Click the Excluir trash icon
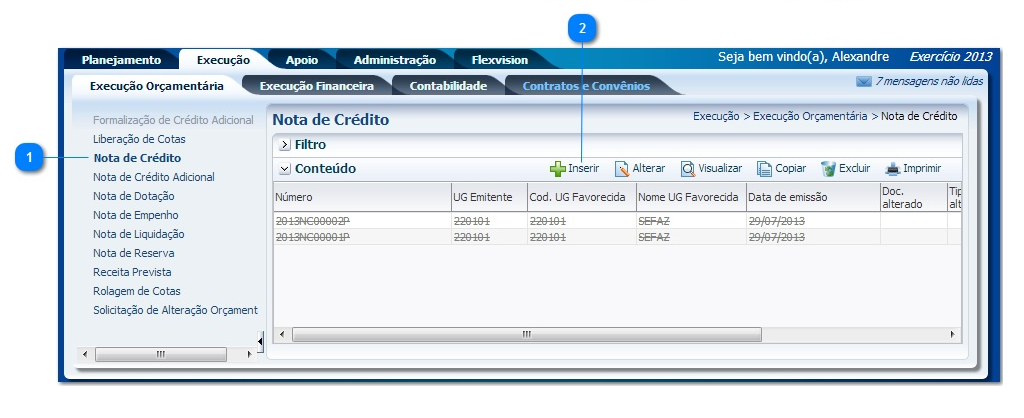The width and height of the screenshot is (1024, 418). (828, 169)
